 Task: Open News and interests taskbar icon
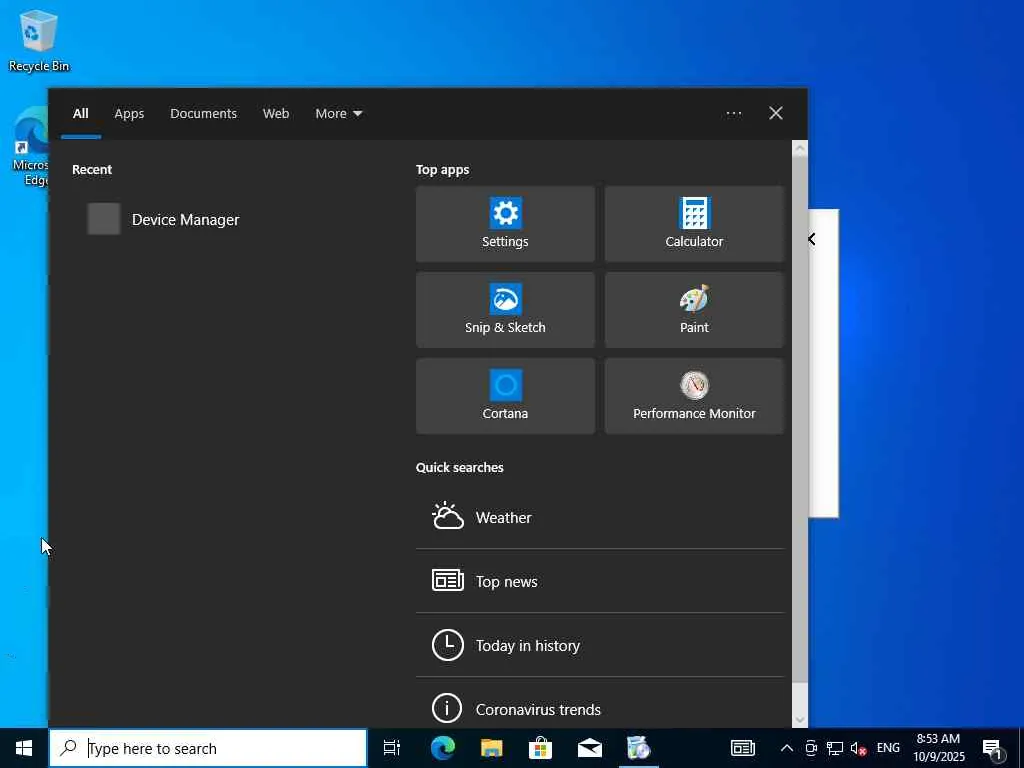point(743,748)
